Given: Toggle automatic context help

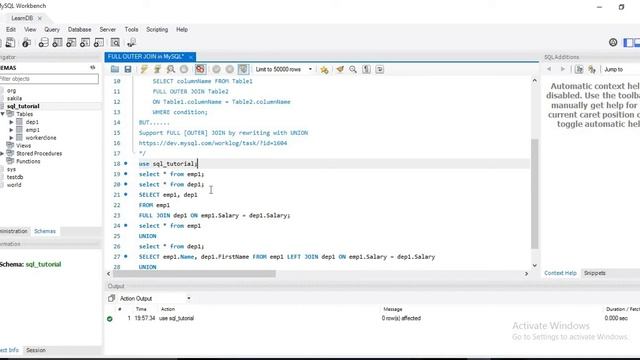Looking at the screenshot, I should (x=592, y=69).
